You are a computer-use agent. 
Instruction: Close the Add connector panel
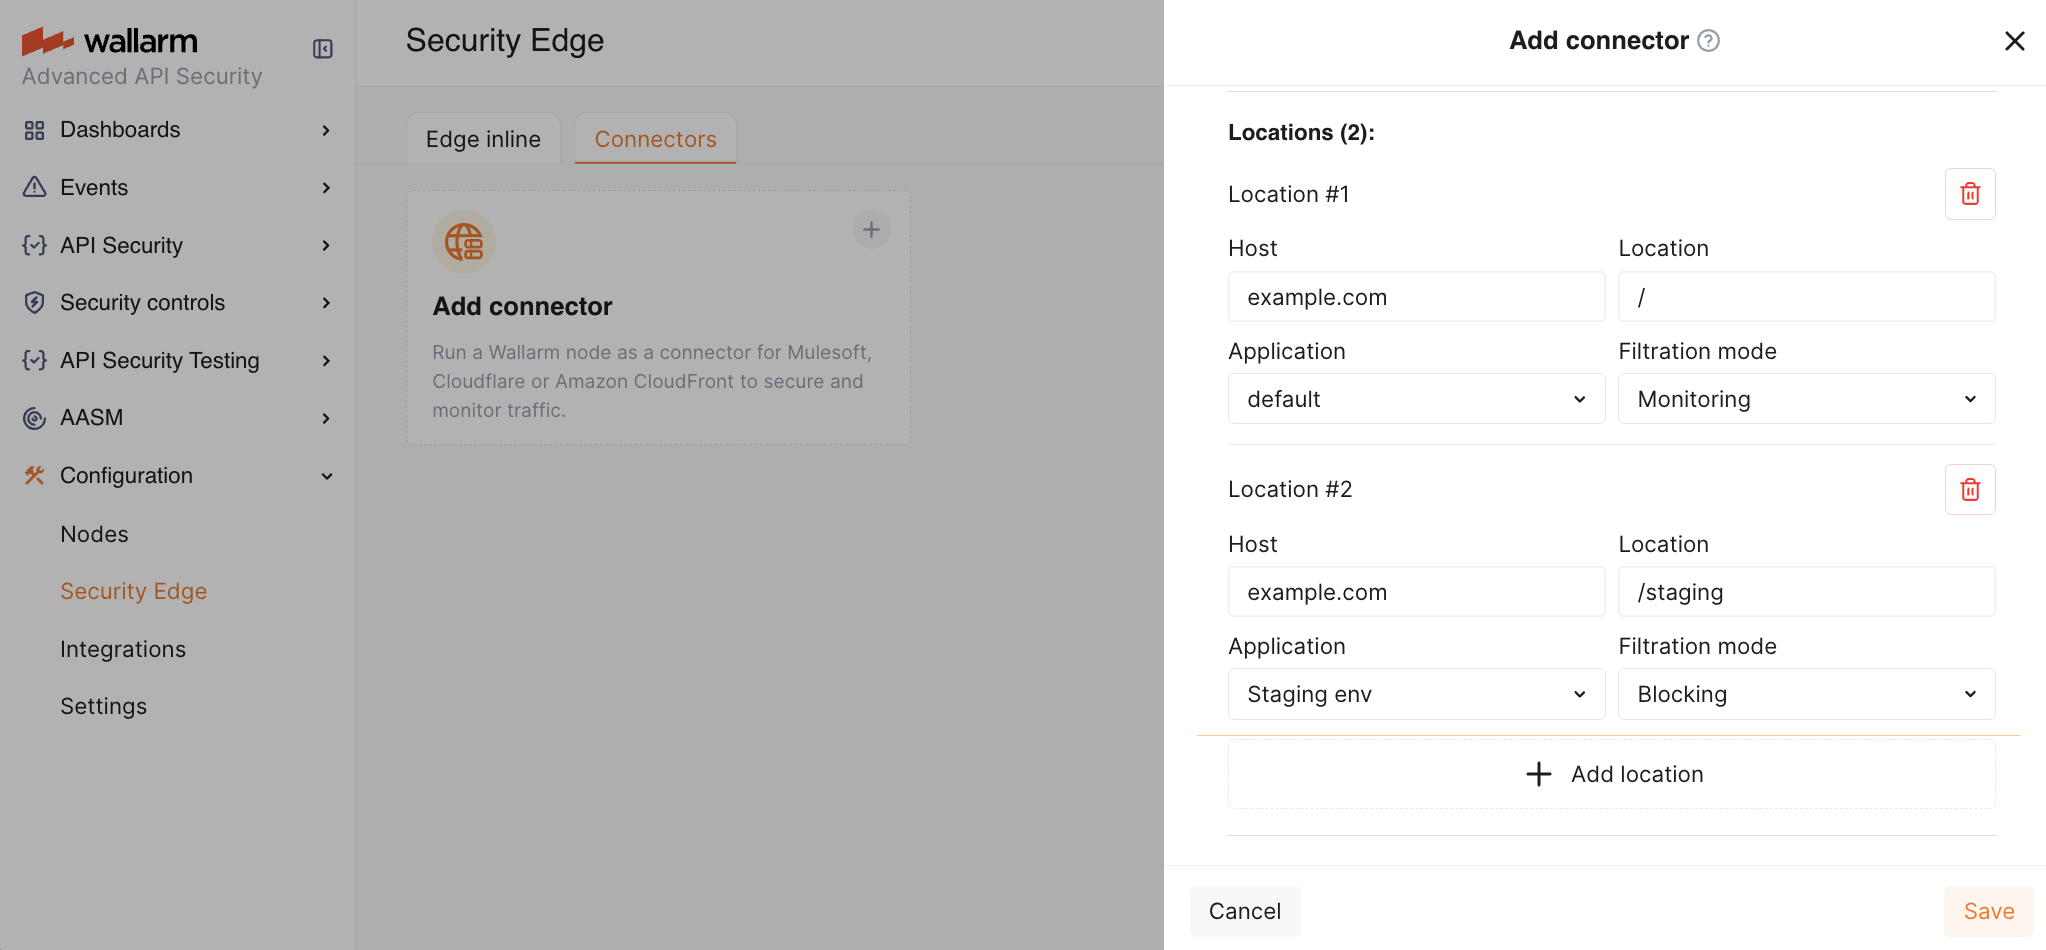[2014, 41]
